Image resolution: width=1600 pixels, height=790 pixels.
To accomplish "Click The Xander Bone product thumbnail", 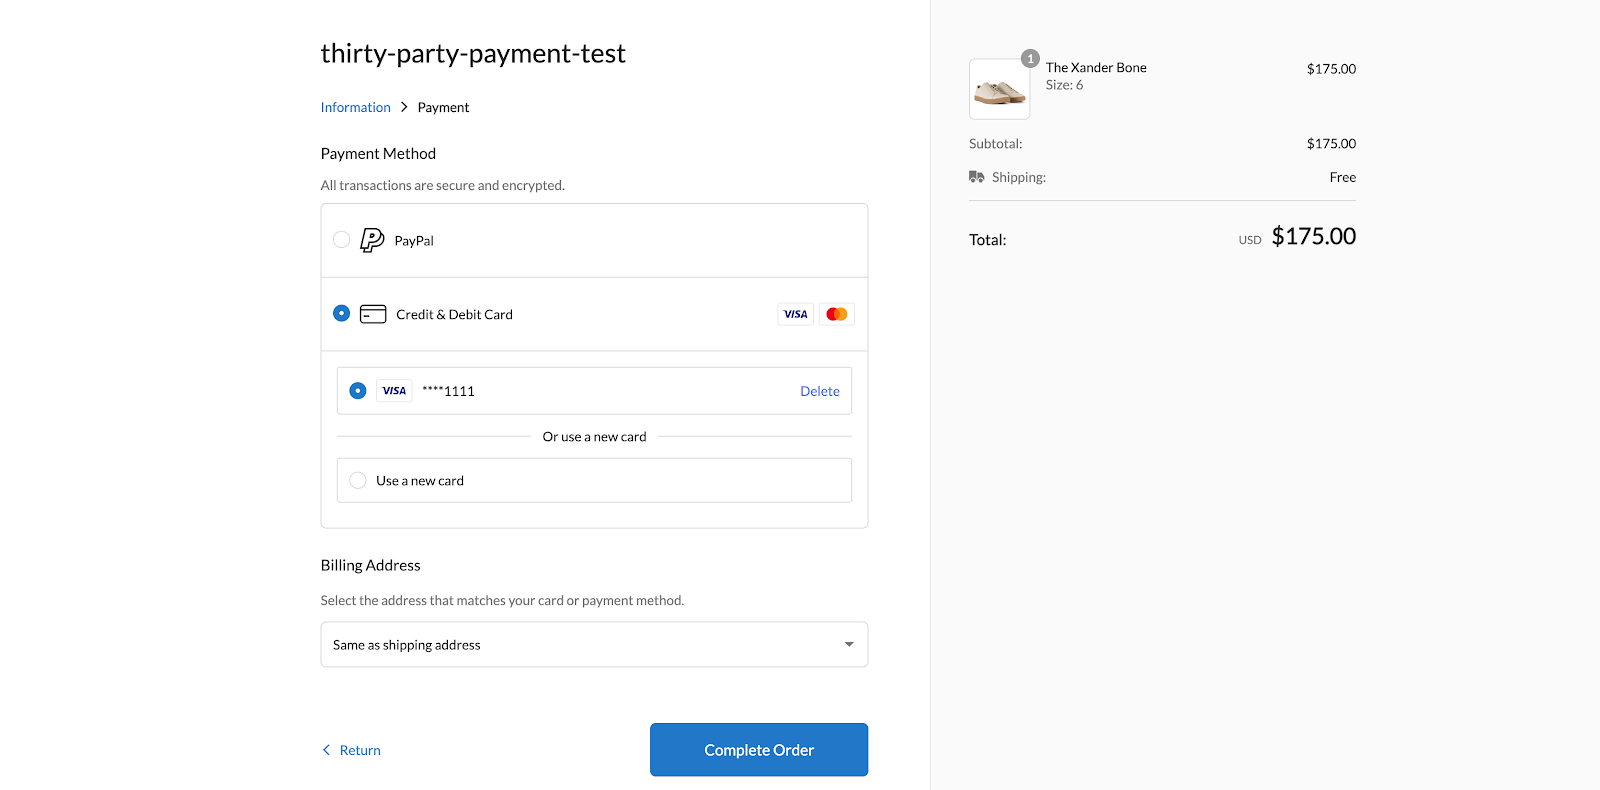I will [x=998, y=88].
